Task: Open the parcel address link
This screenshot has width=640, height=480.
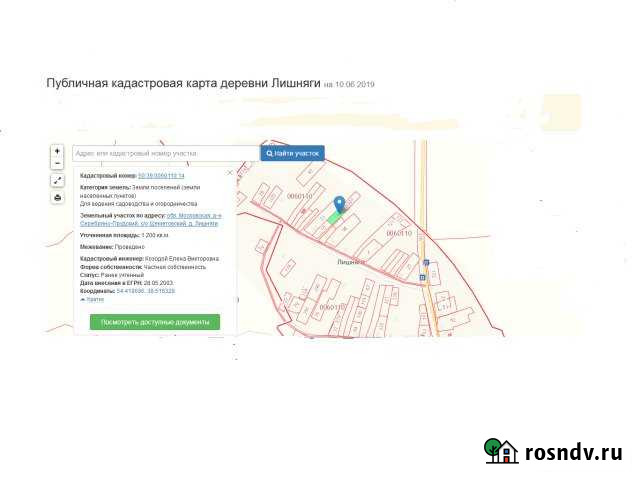Action: [x=151, y=220]
